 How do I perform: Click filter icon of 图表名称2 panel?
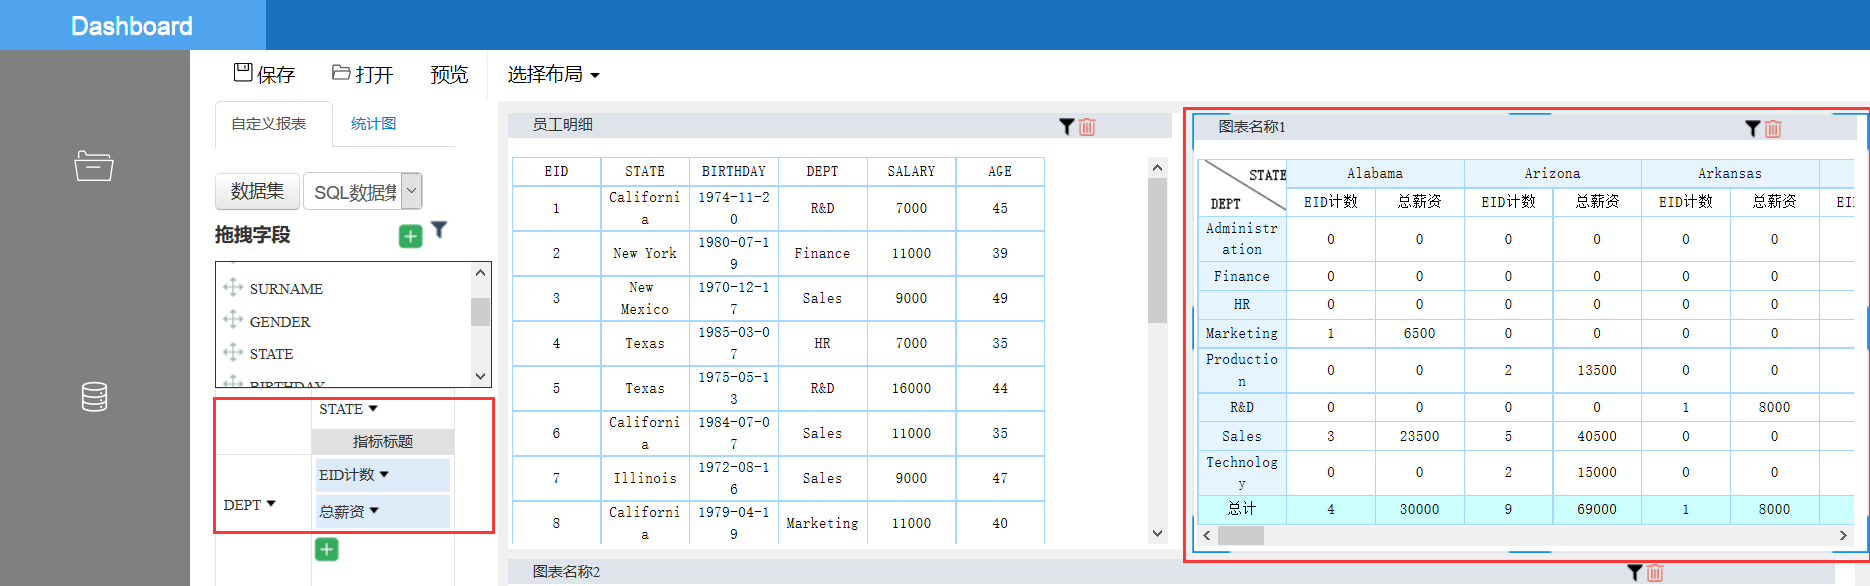click(1635, 572)
